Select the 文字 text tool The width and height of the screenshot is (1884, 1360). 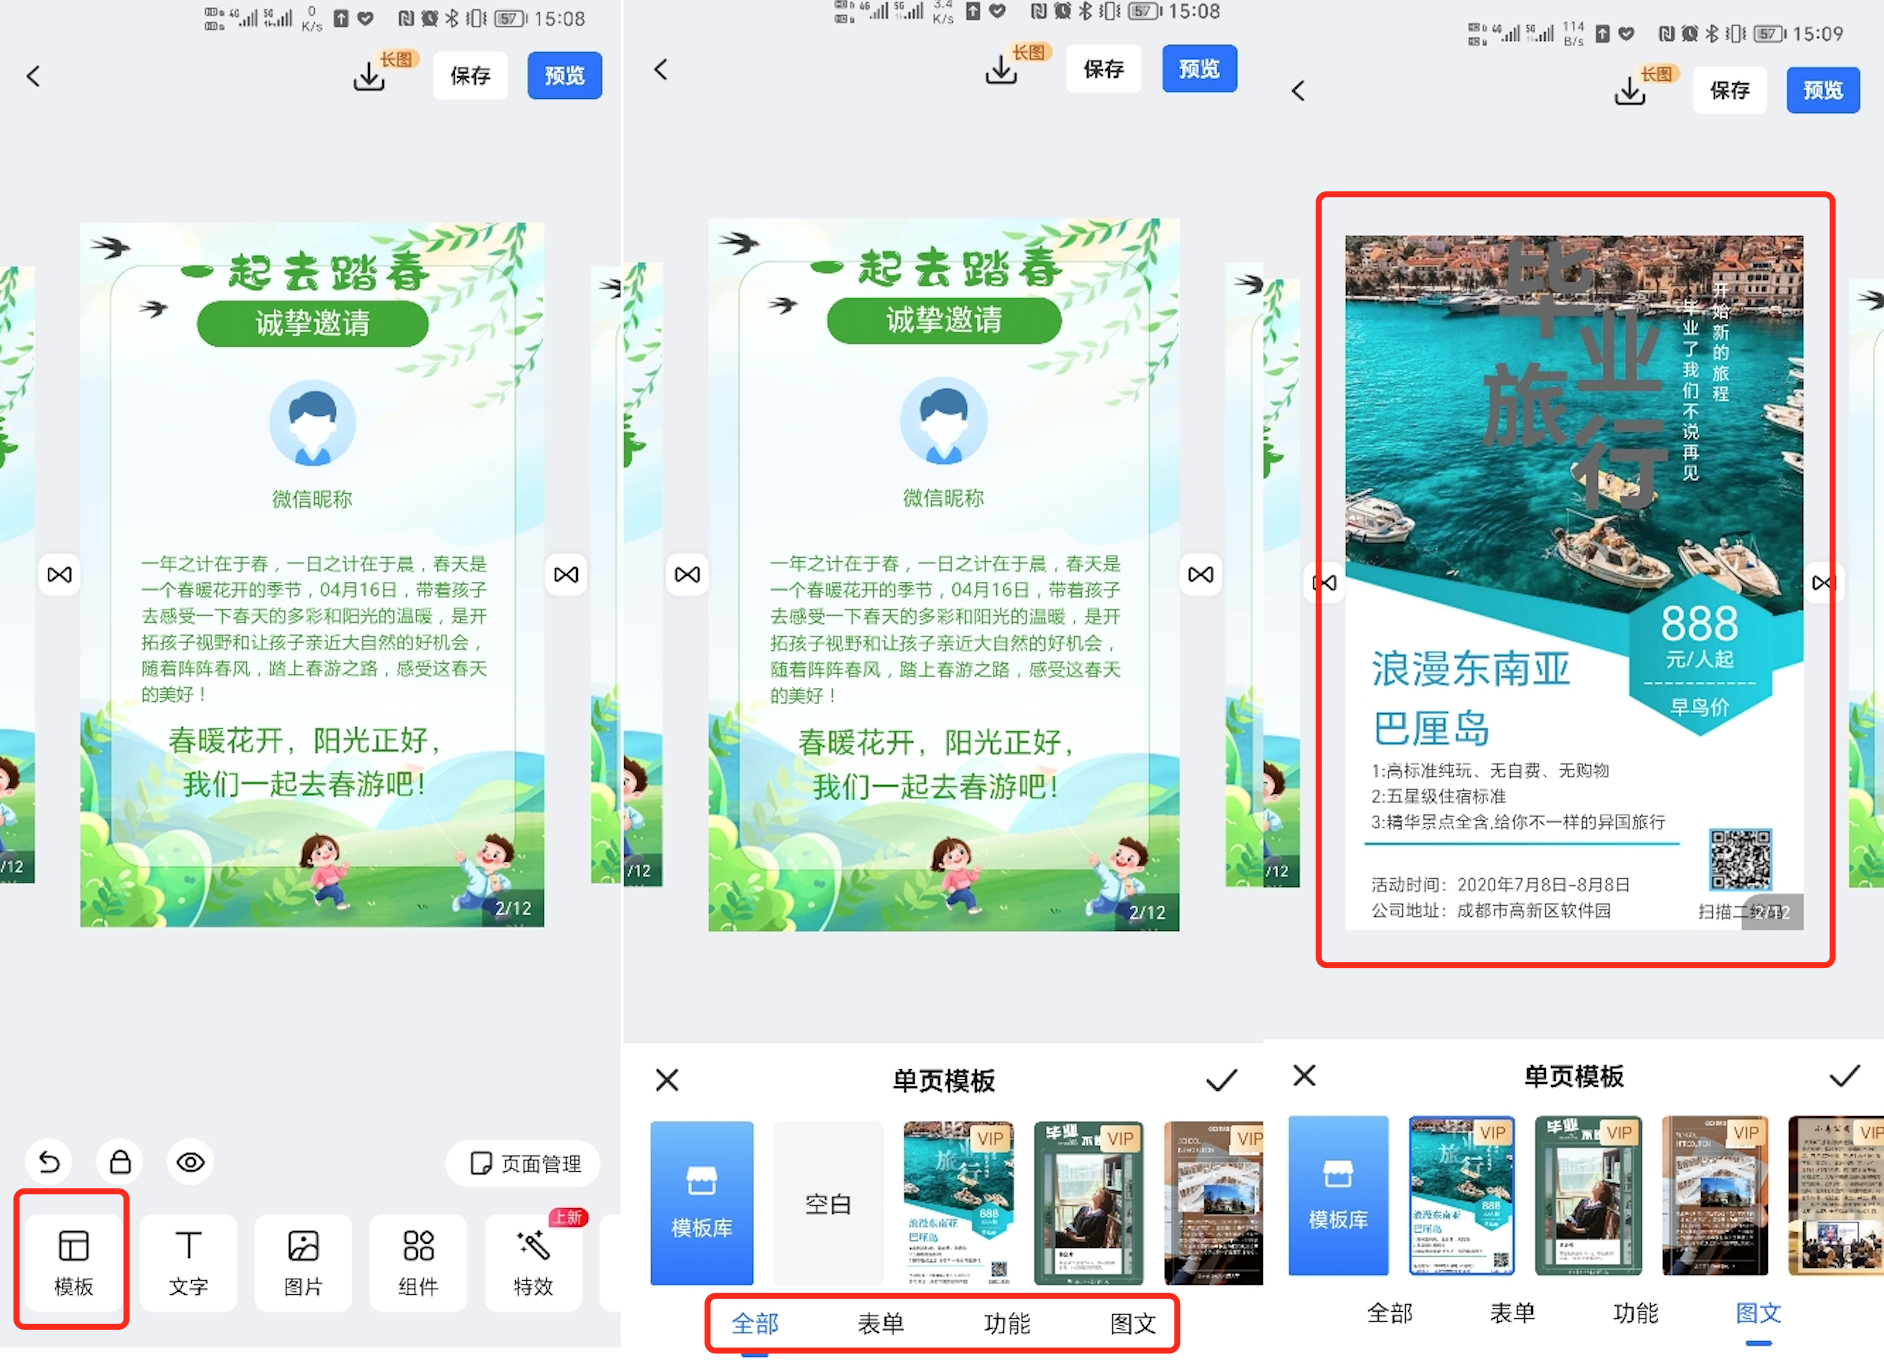[188, 1261]
